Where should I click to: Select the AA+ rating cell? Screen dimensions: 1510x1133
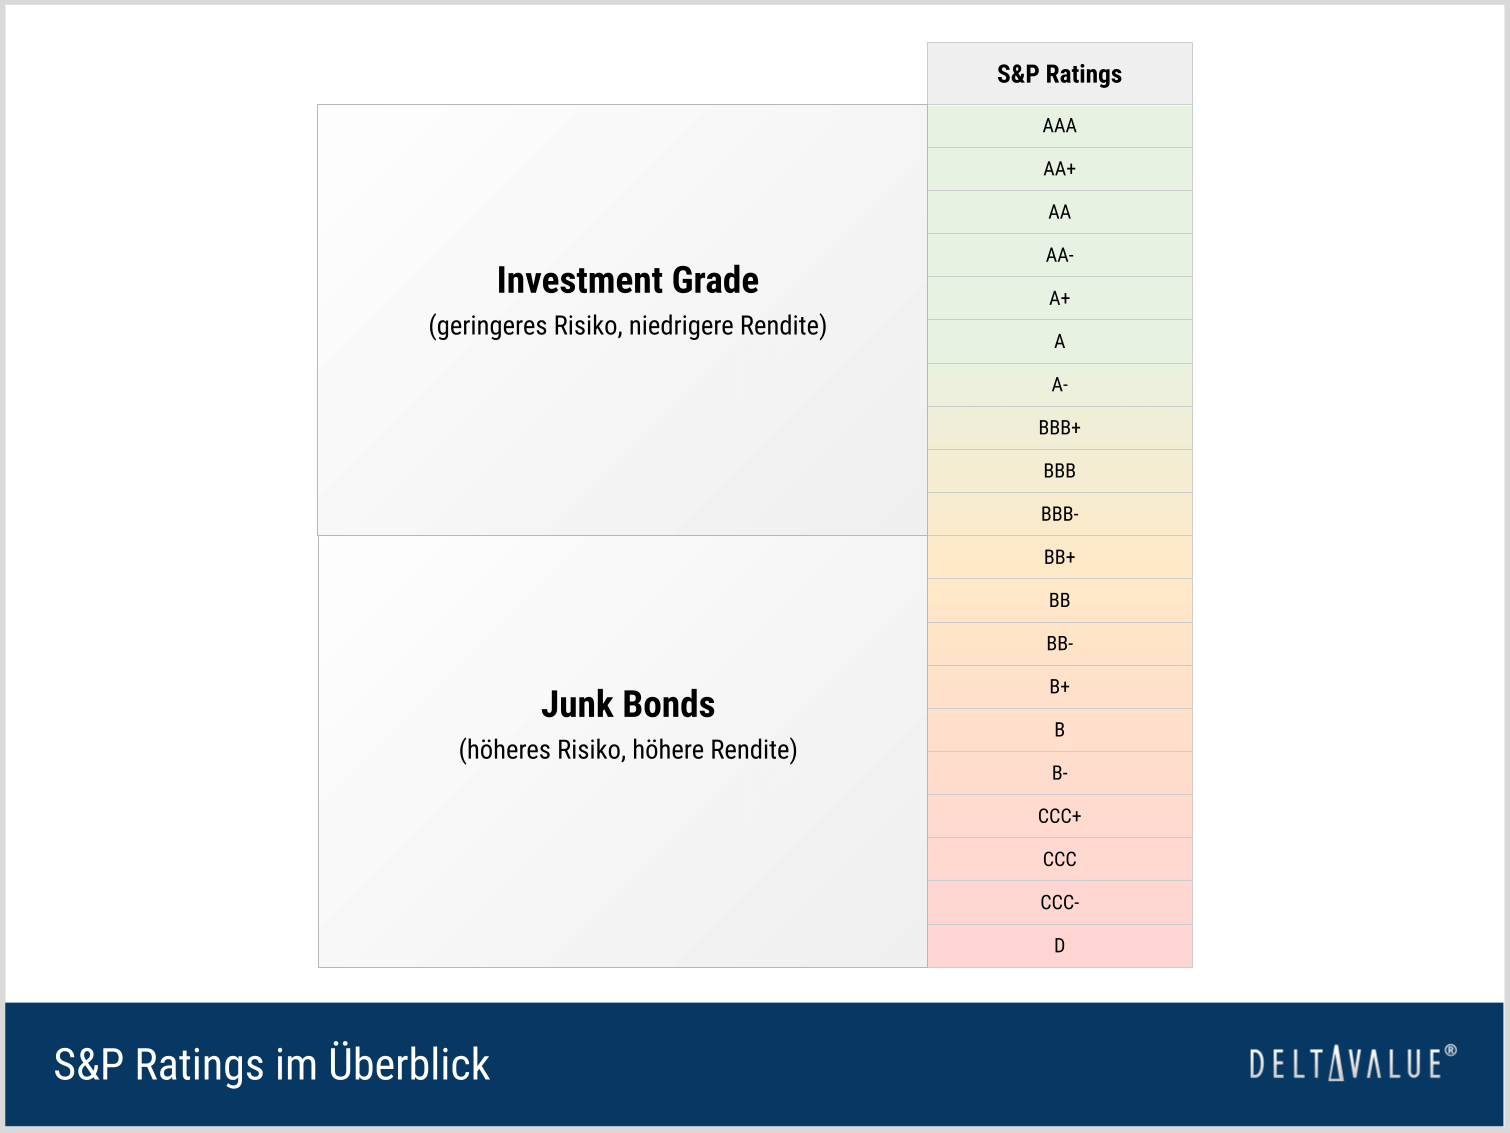point(1060,169)
